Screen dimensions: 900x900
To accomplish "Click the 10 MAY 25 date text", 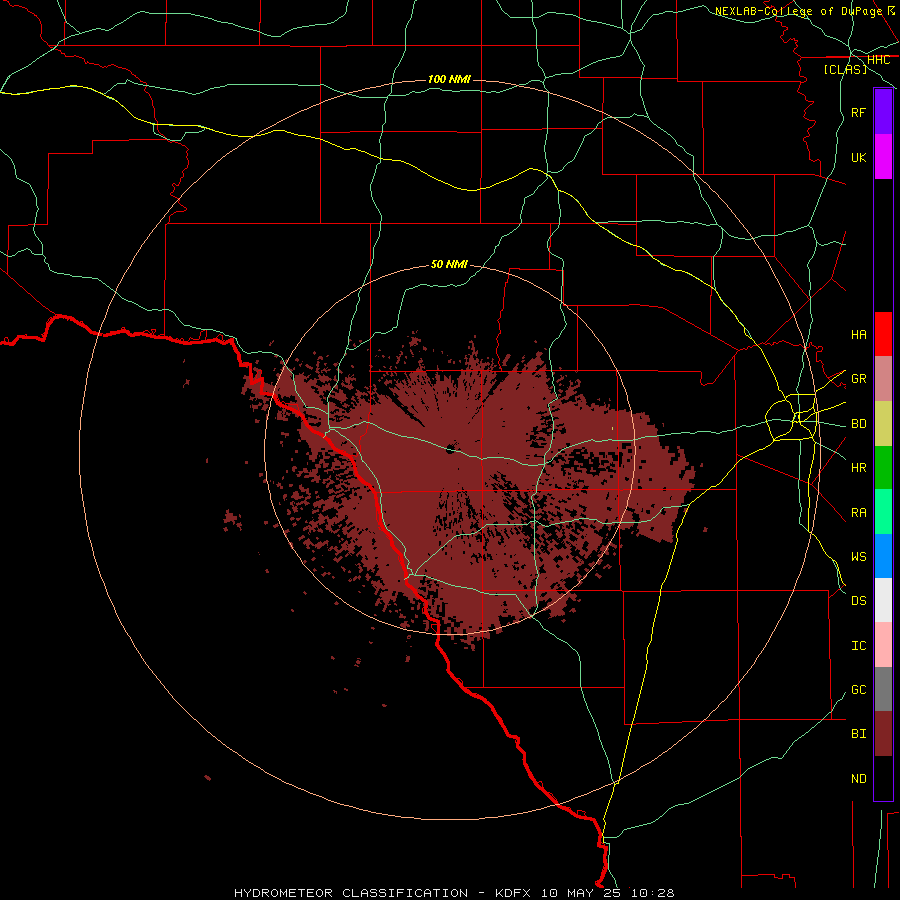I will [583, 893].
